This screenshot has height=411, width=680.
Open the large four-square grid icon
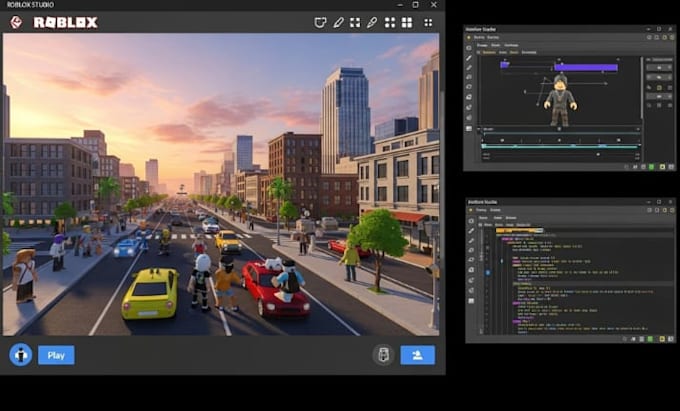pos(407,23)
